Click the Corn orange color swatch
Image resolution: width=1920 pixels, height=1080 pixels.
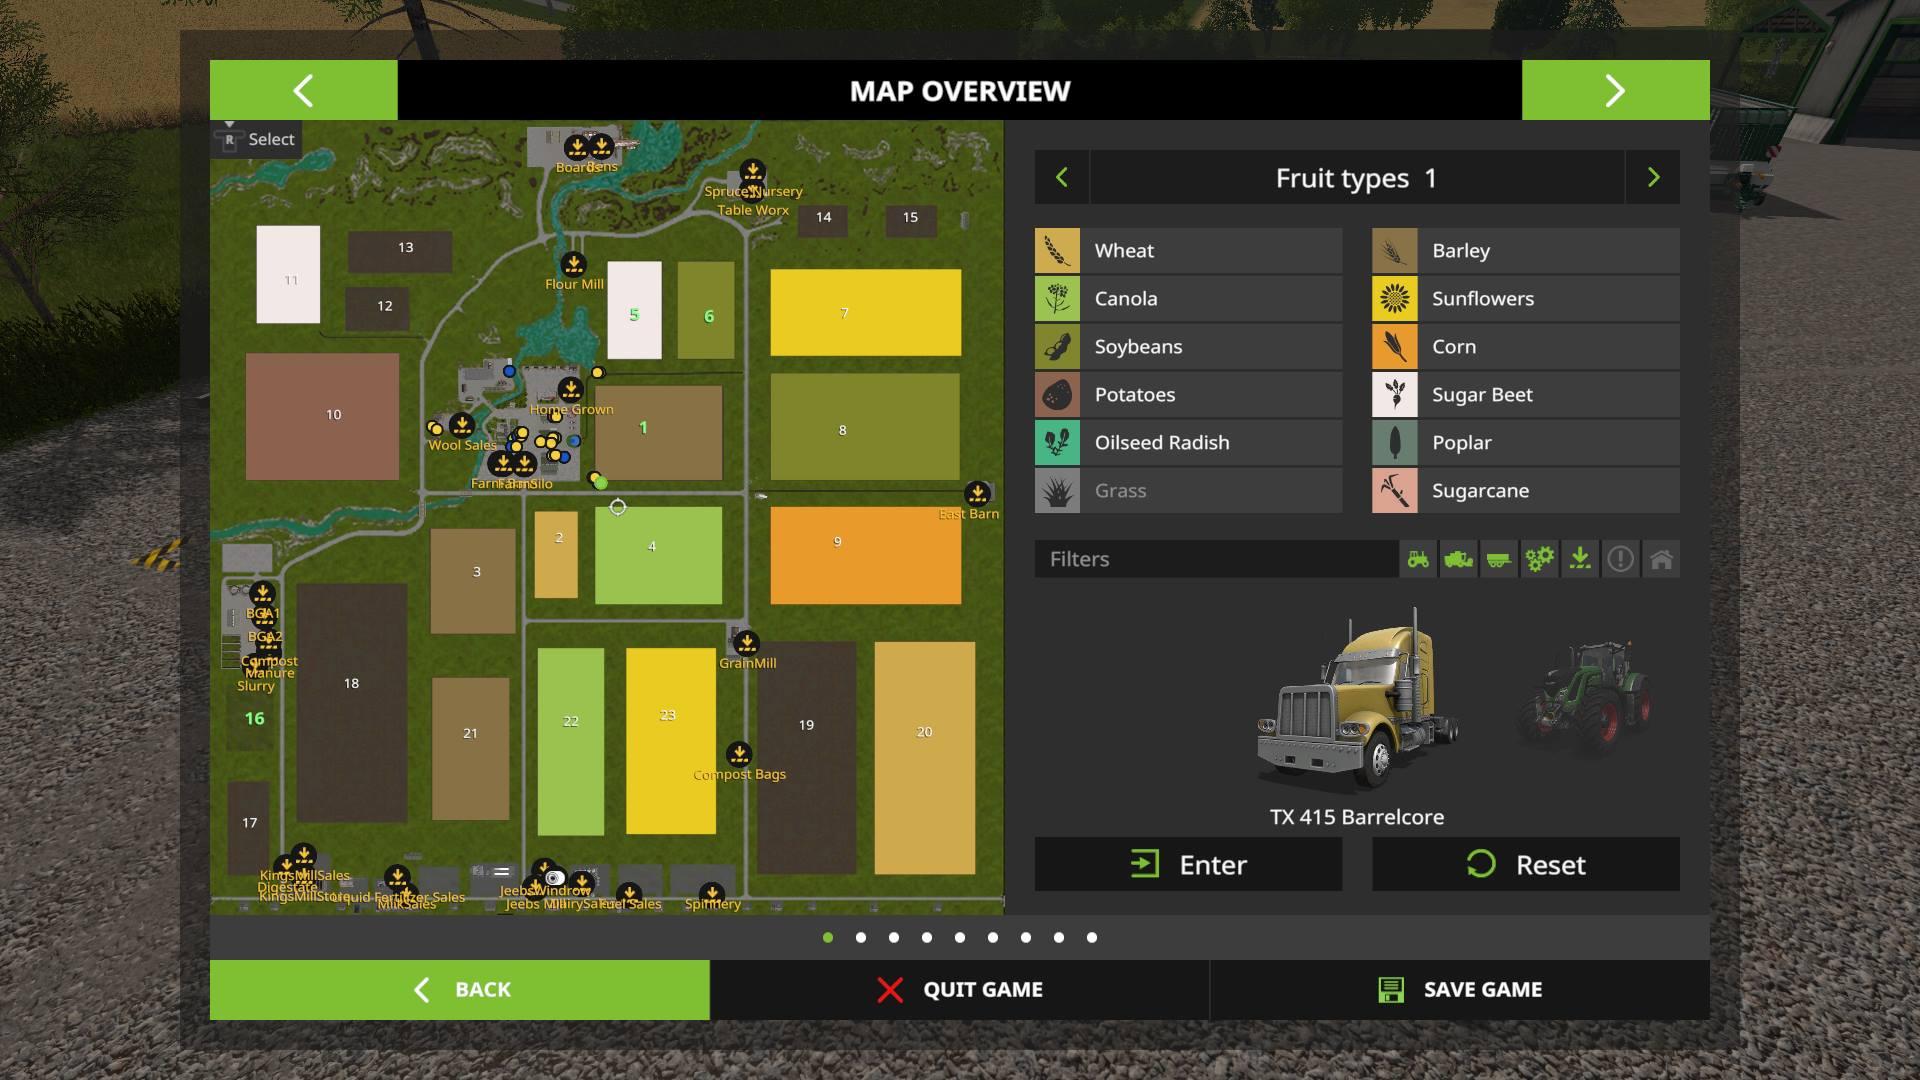(x=1394, y=347)
